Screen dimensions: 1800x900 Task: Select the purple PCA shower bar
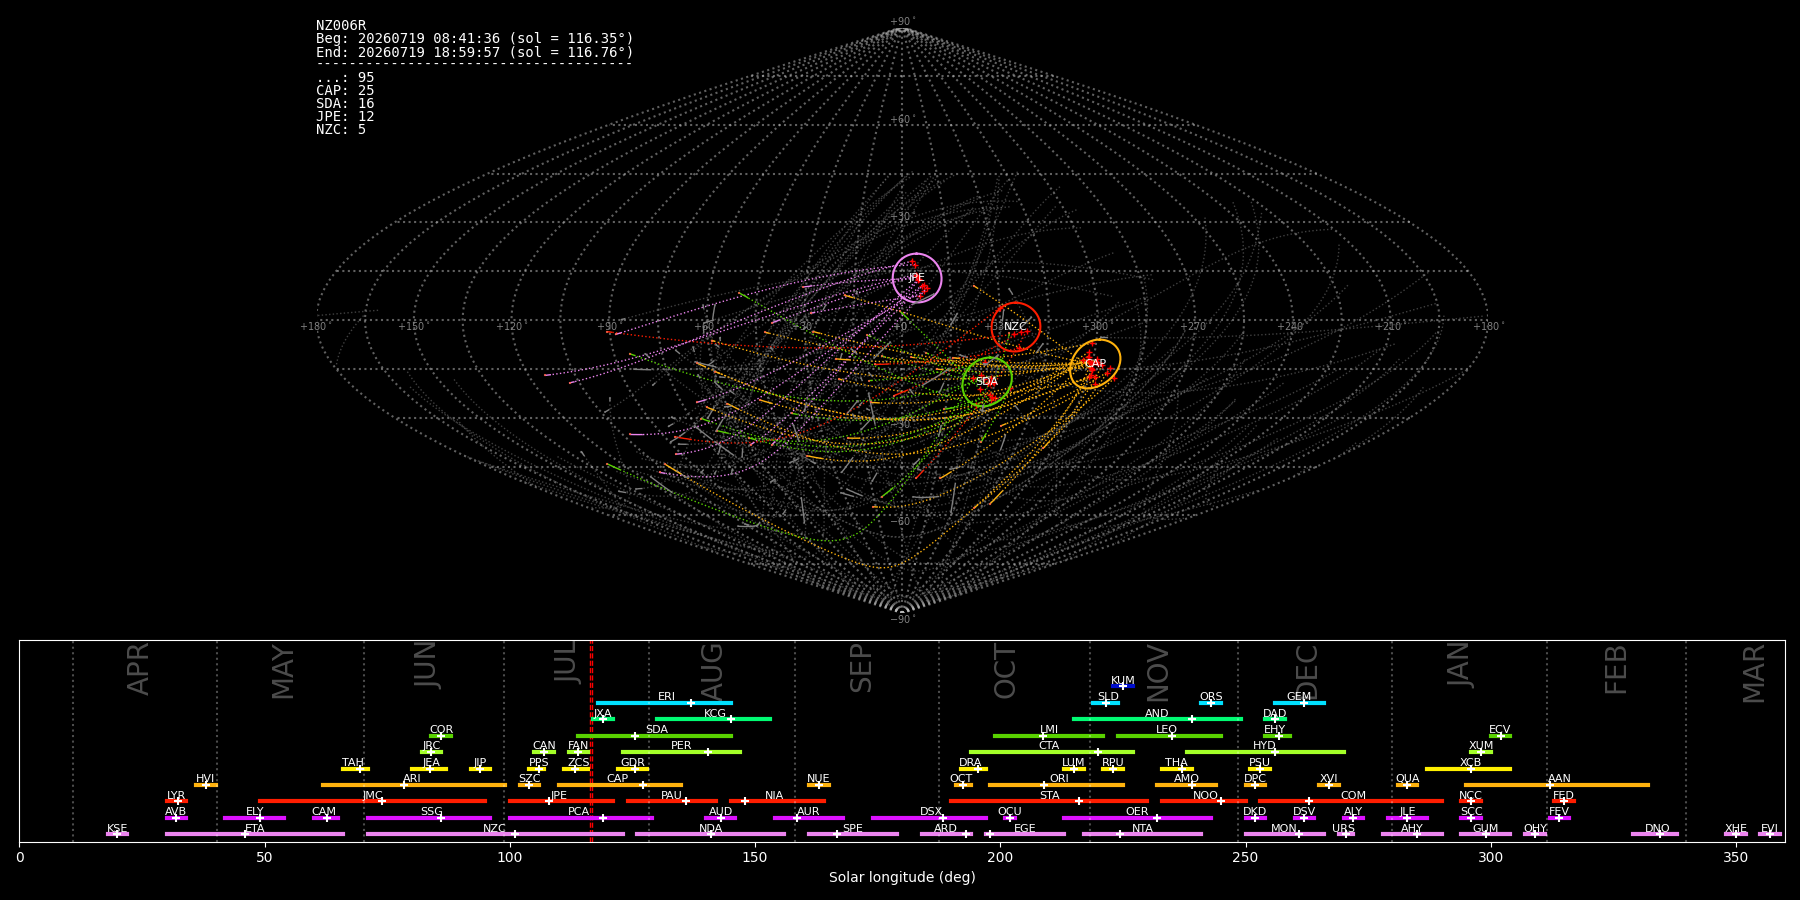click(580, 818)
